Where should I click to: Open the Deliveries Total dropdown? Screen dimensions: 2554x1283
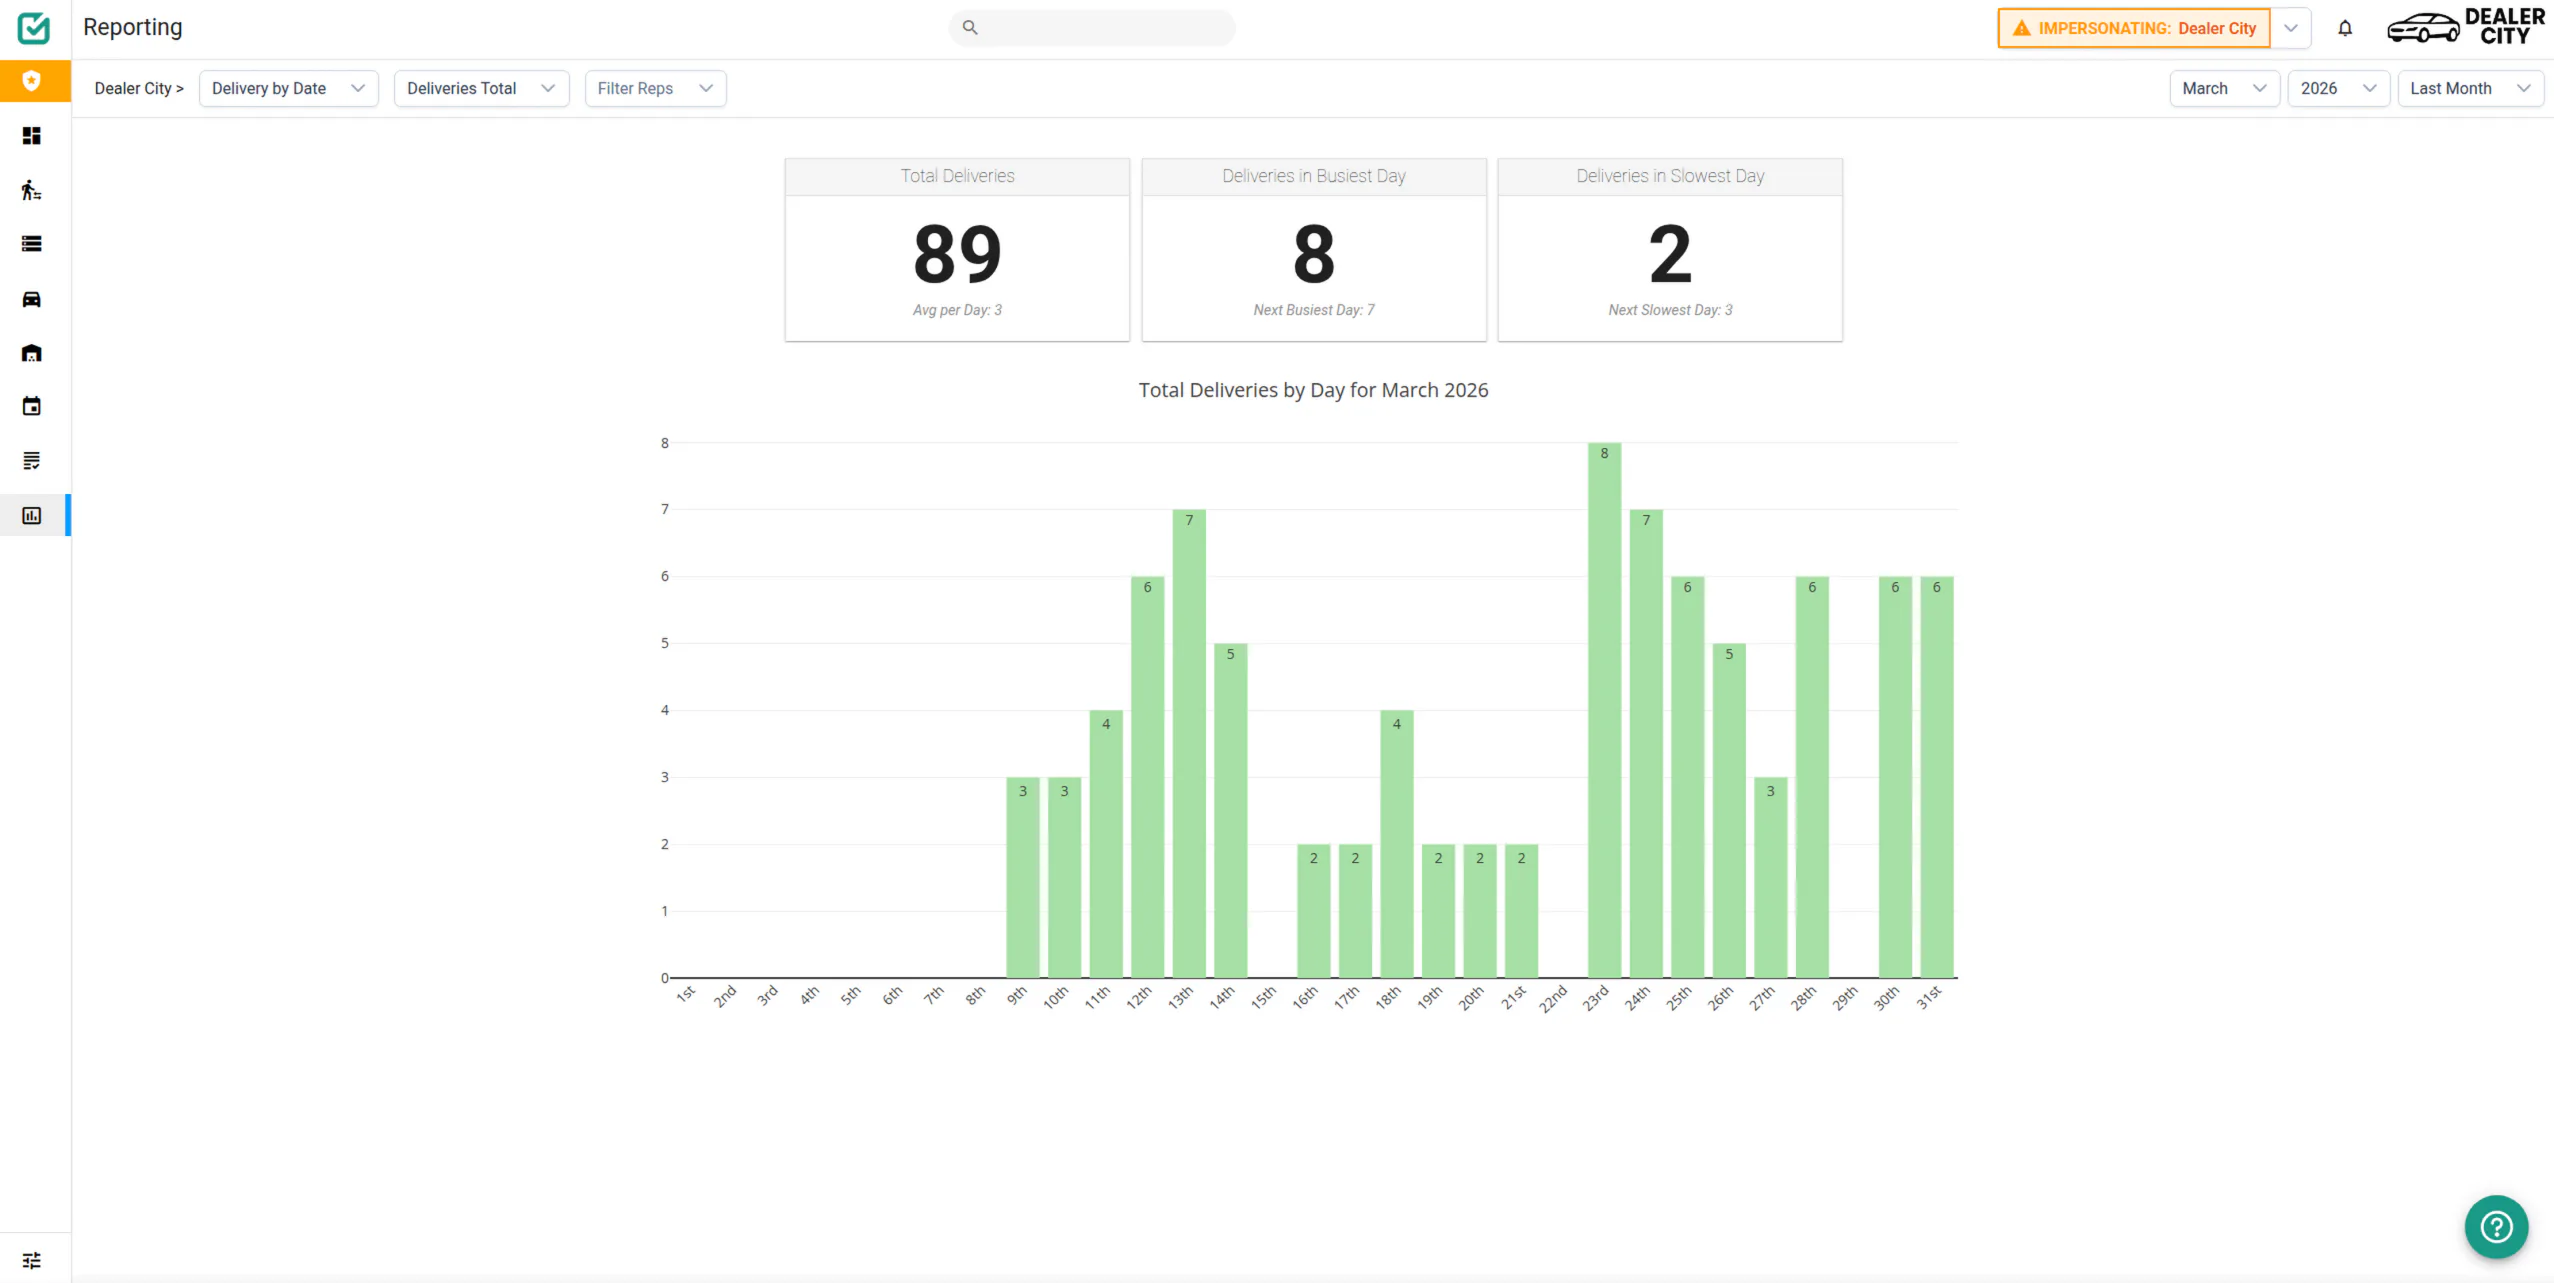[482, 88]
